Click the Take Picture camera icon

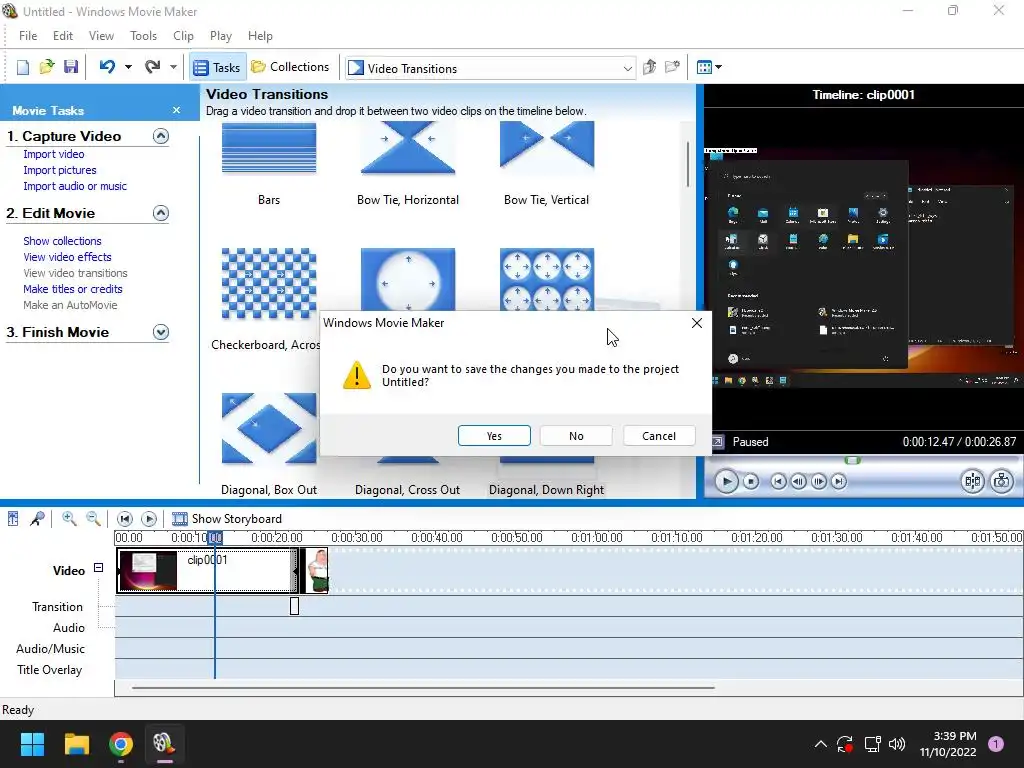(1002, 481)
